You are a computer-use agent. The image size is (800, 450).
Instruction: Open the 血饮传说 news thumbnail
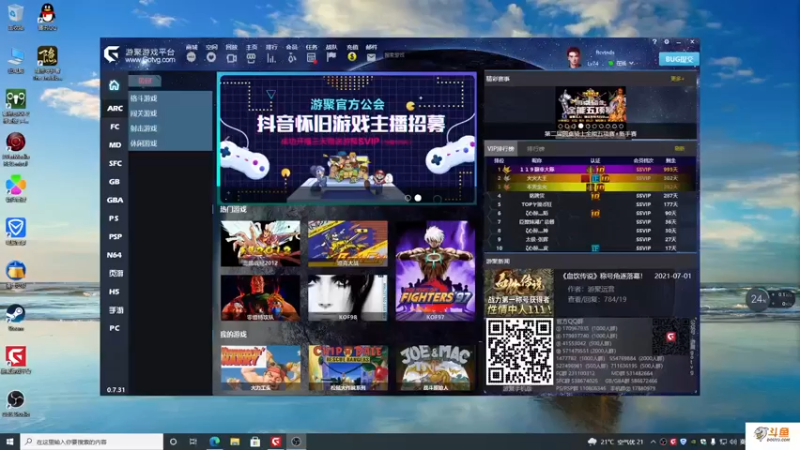[x=519, y=292]
